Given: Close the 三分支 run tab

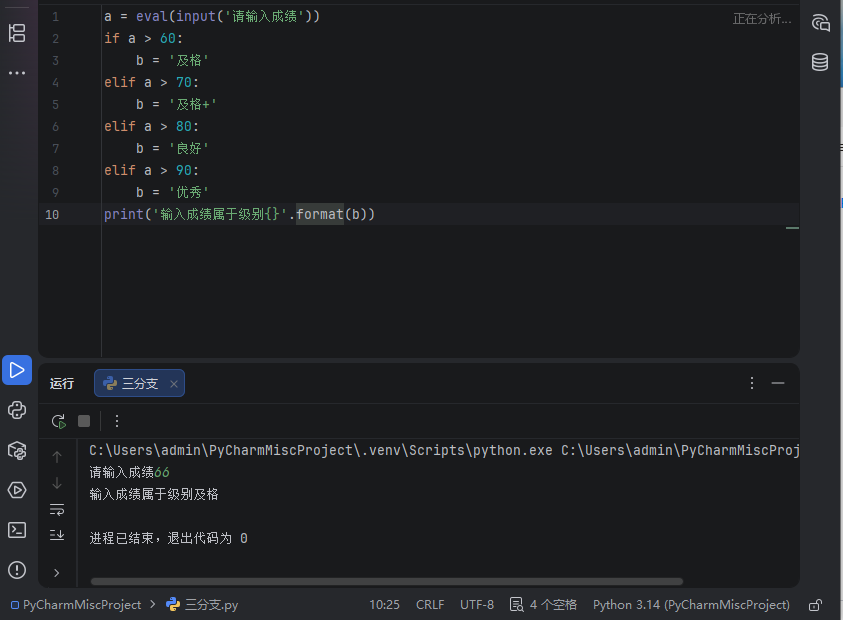Looking at the screenshot, I should tap(174, 384).
